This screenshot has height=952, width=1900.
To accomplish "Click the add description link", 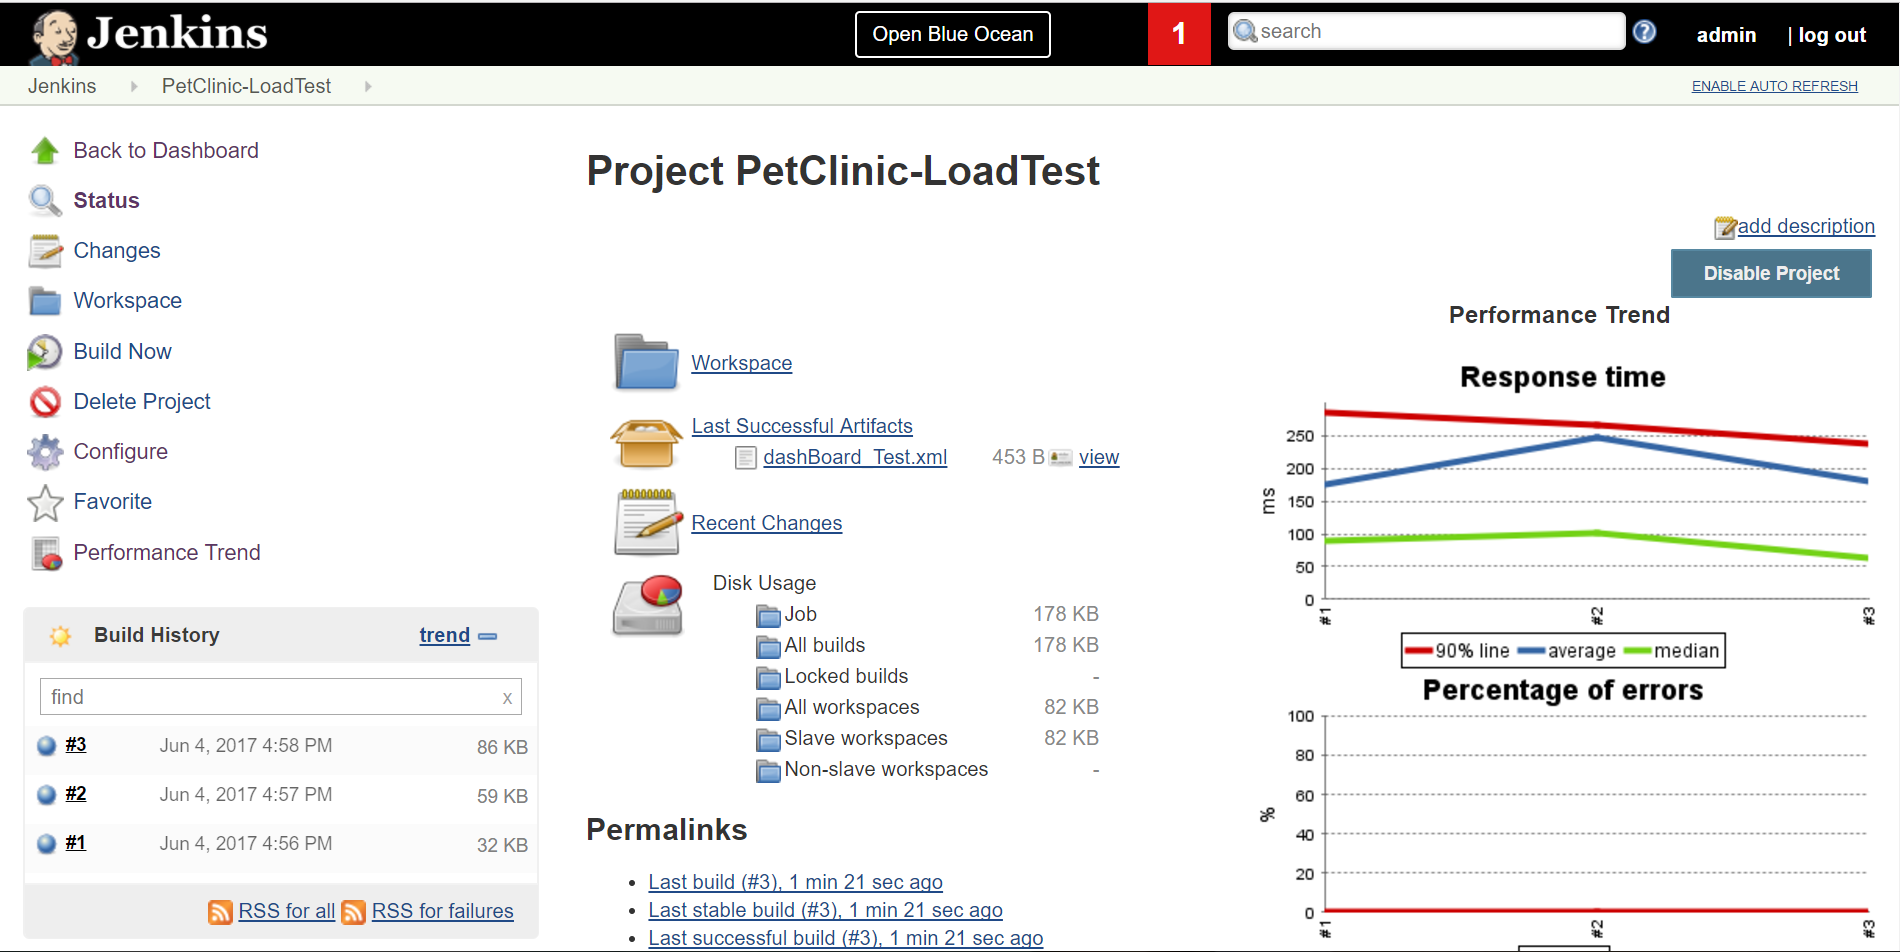I will click(1806, 227).
